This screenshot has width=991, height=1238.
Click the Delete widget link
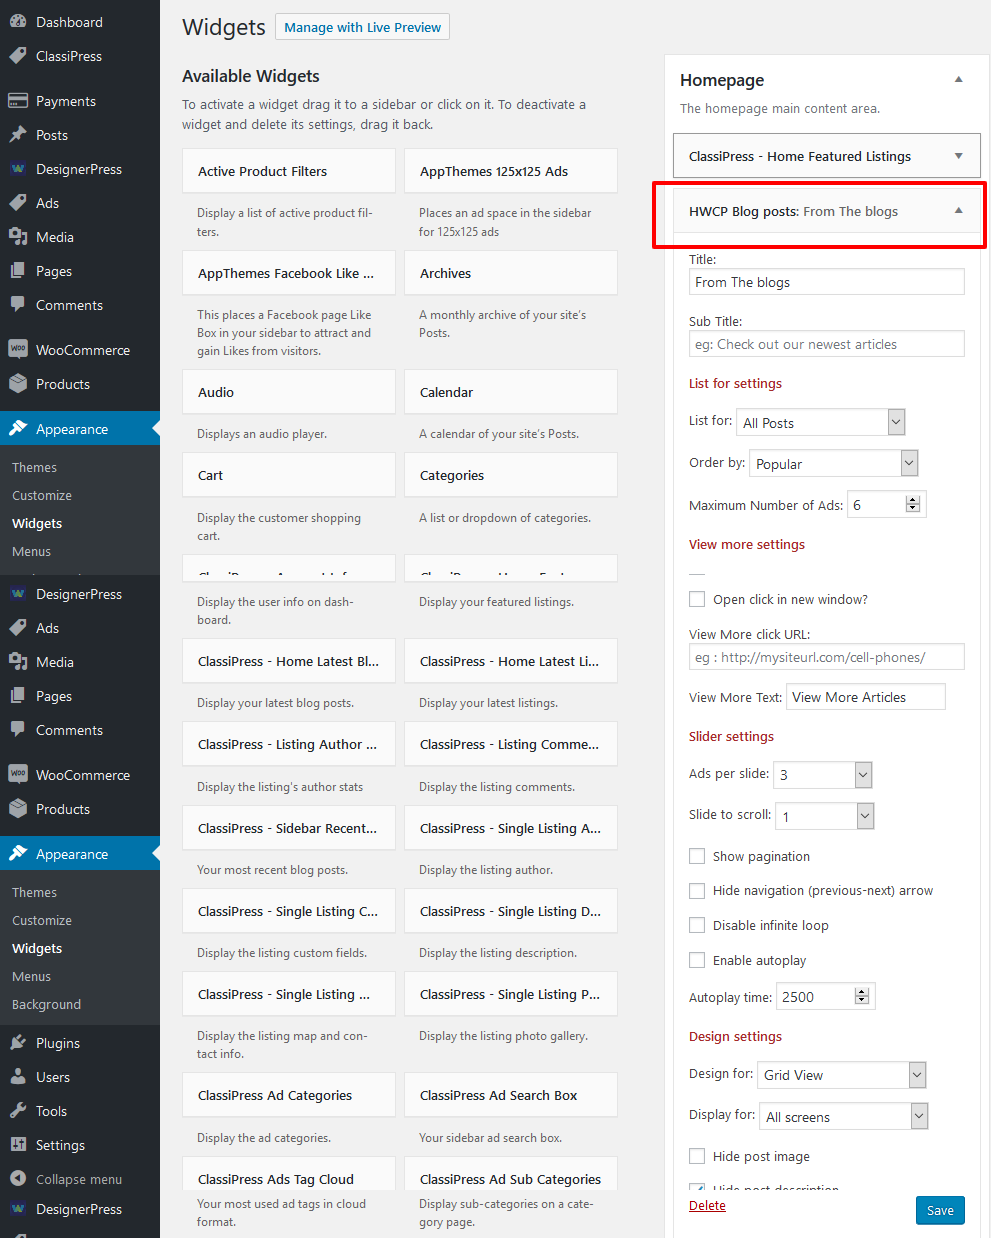coord(707,1205)
